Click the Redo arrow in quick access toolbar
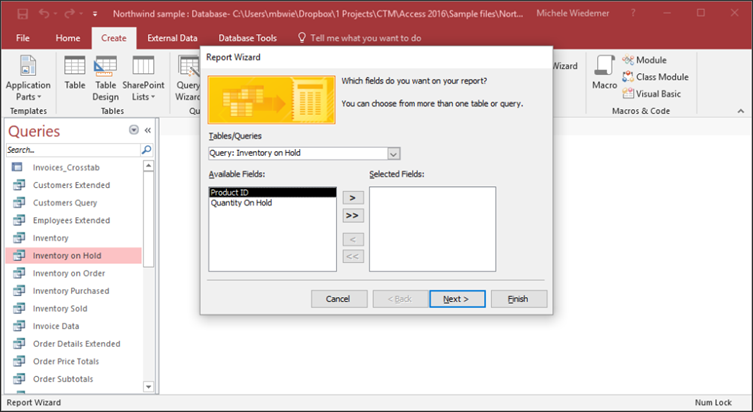The image size is (753, 412). click(x=70, y=14)
